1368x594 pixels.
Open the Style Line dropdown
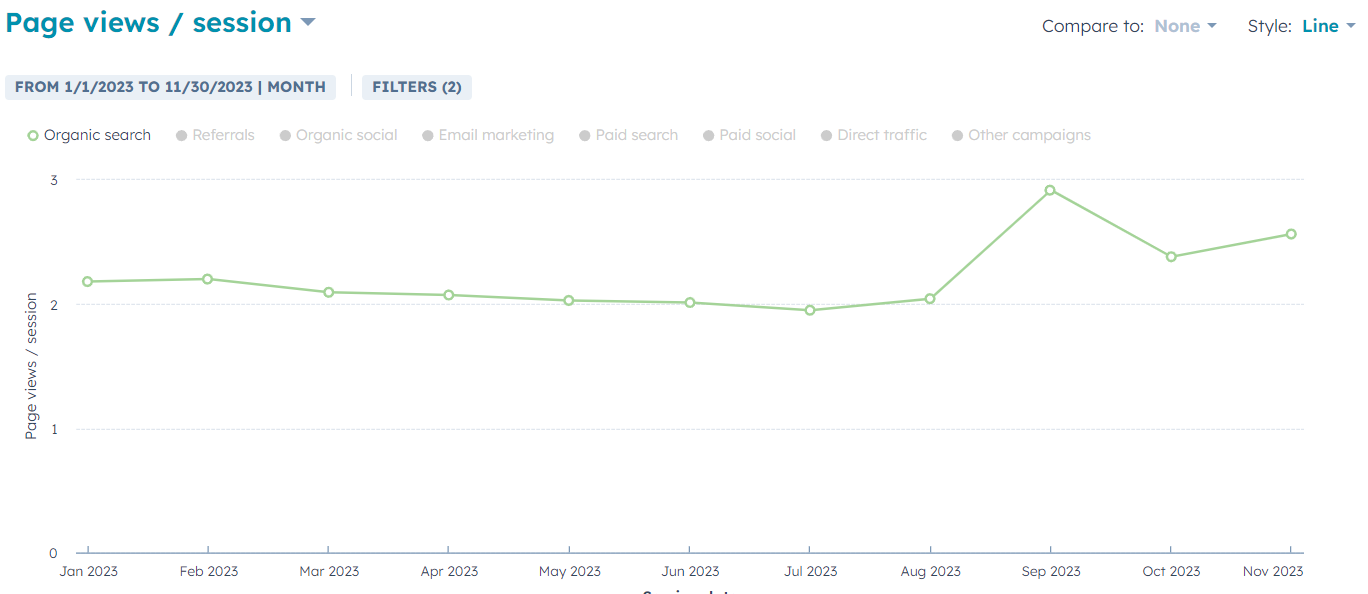tap(1328, 26)
